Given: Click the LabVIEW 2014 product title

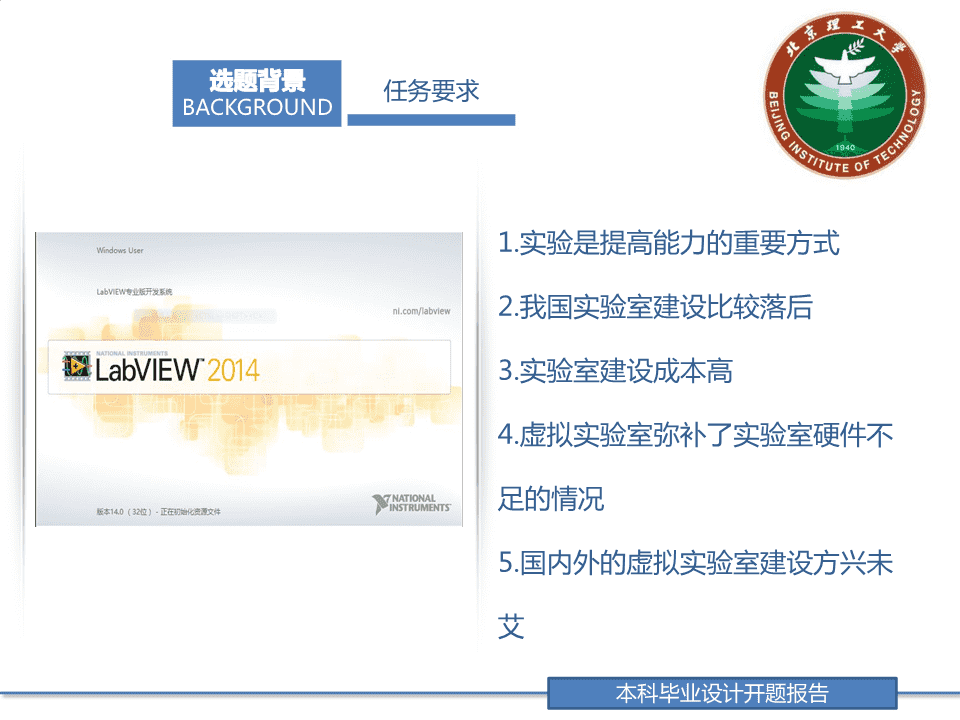Looking at the screenshot, I should (x=177, y=370).
